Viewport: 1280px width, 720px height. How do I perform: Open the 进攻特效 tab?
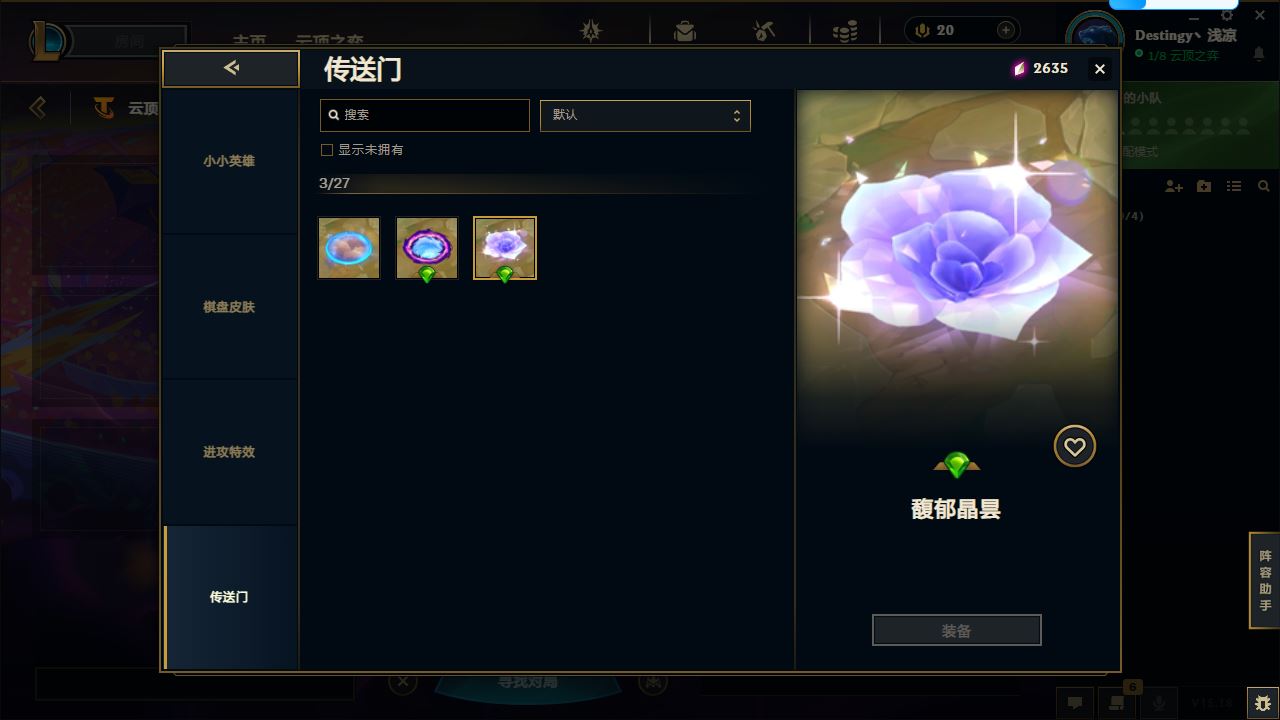(x=230, y=452)
